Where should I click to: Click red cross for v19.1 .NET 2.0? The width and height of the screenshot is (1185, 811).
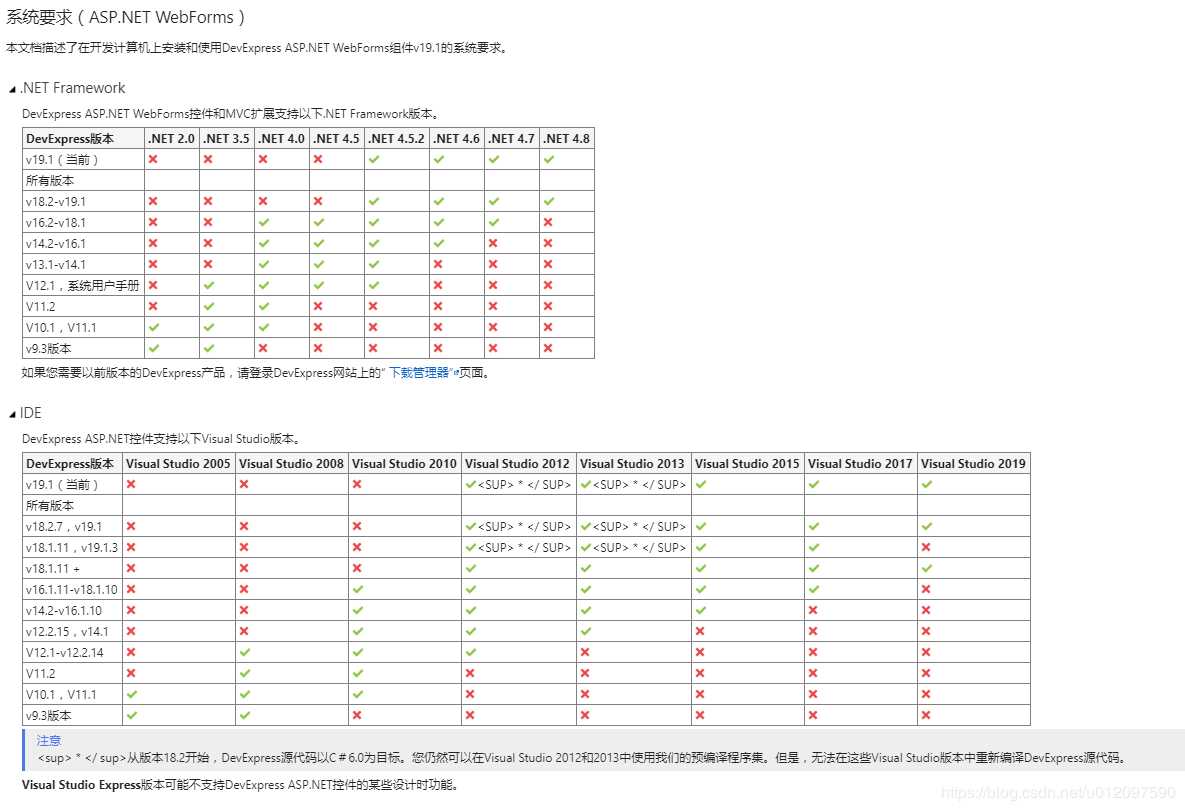(x=153, y=159)
